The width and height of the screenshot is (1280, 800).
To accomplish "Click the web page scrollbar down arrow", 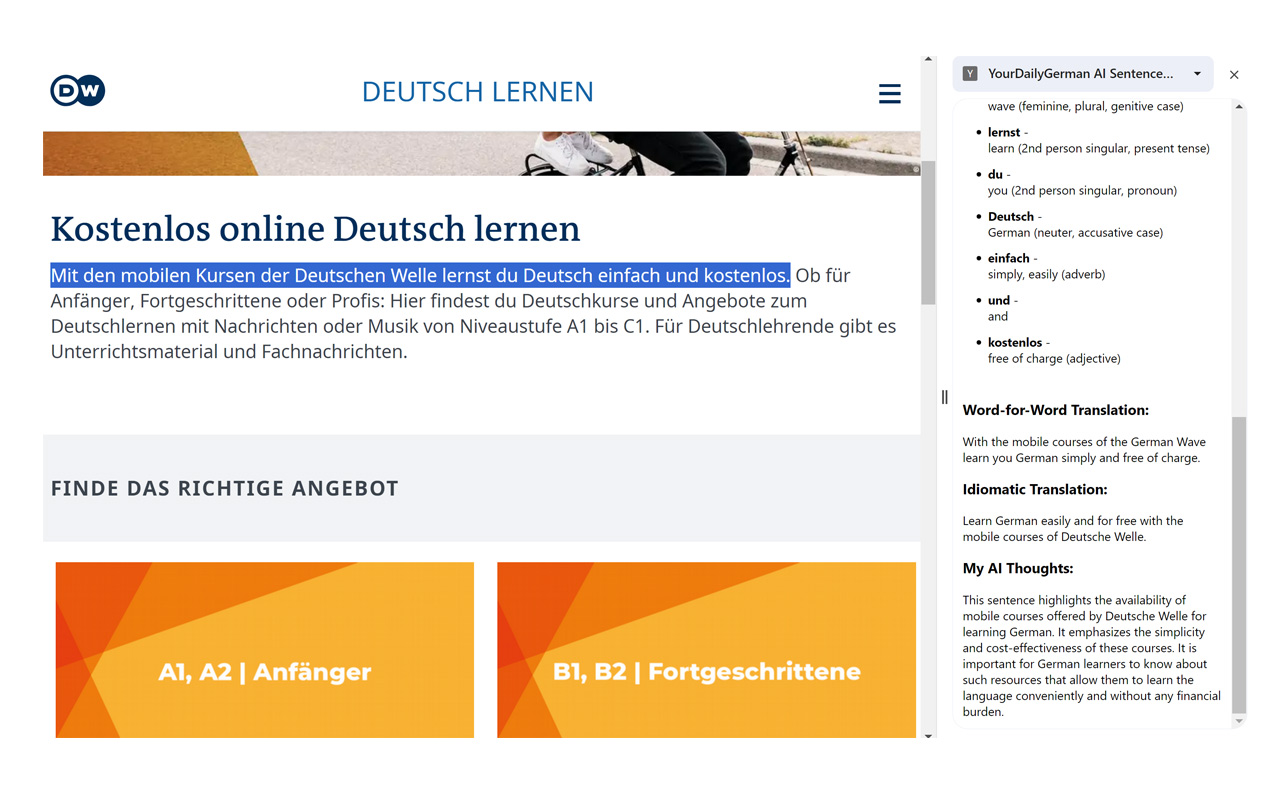I will [x=928, y=736].
